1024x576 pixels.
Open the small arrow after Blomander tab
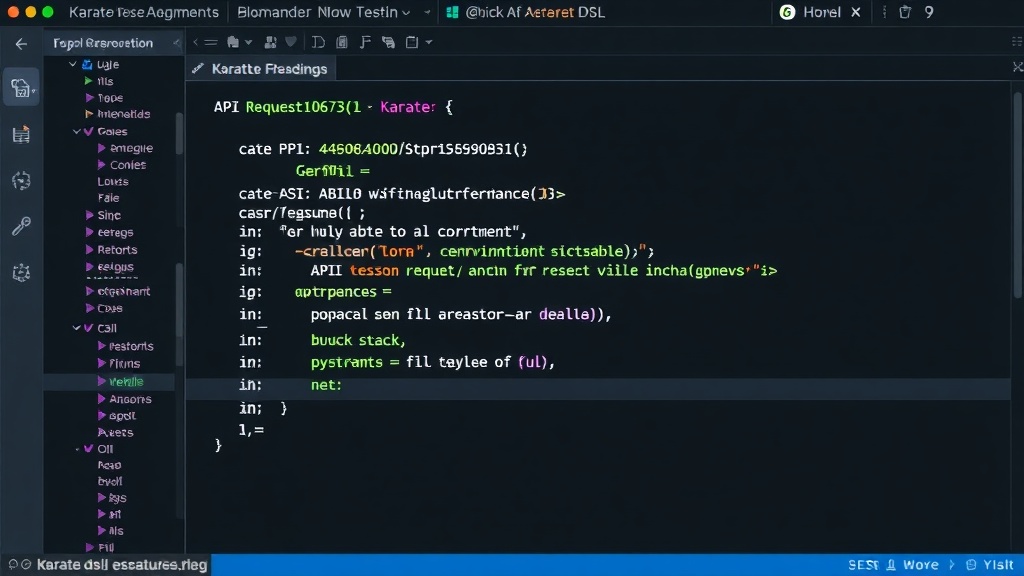pos(427,12)
